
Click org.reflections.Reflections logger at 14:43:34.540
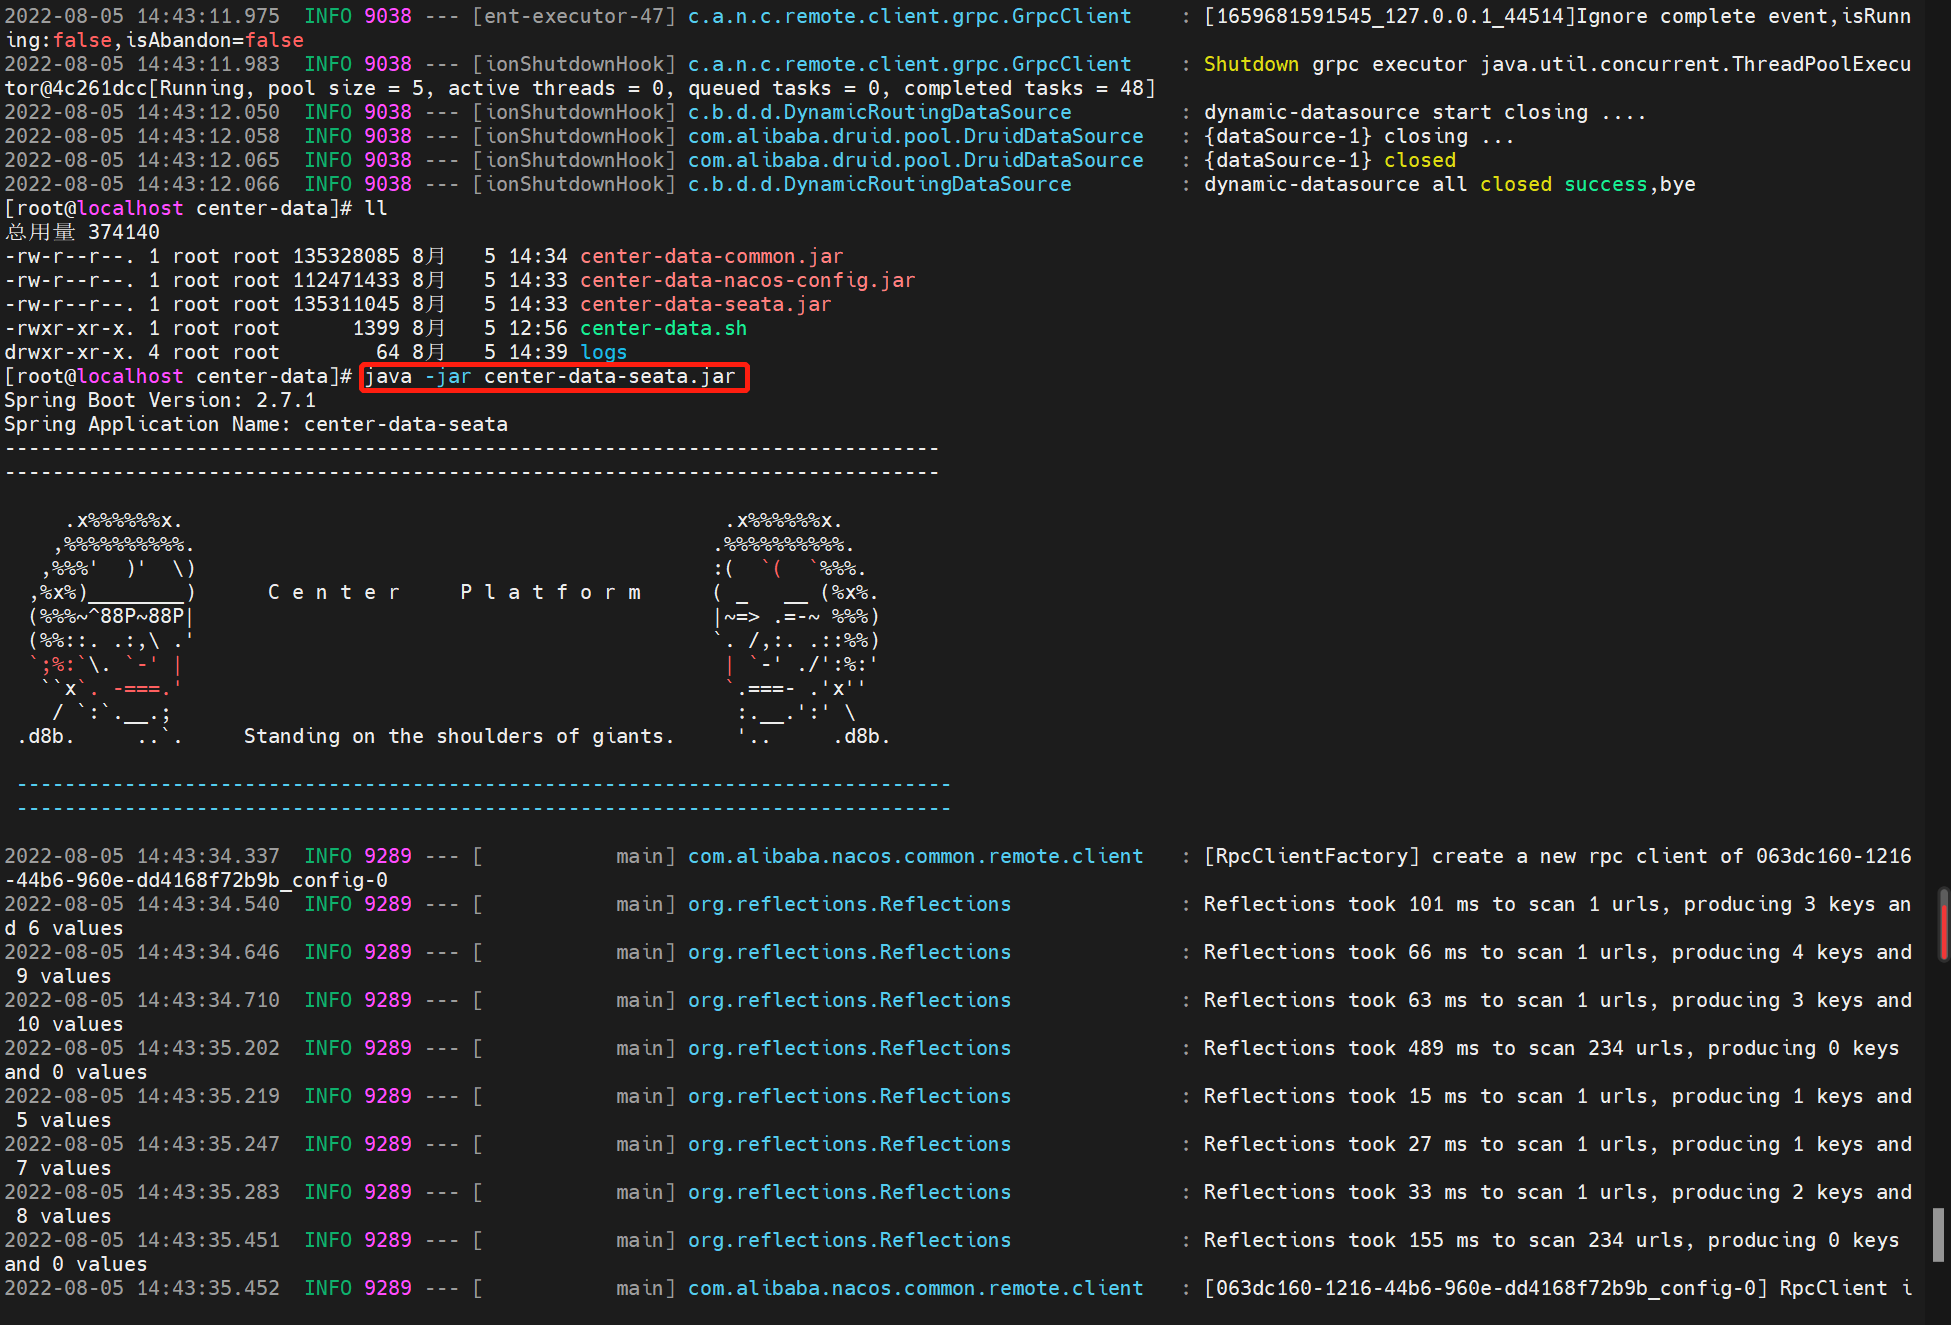[849, 904]
